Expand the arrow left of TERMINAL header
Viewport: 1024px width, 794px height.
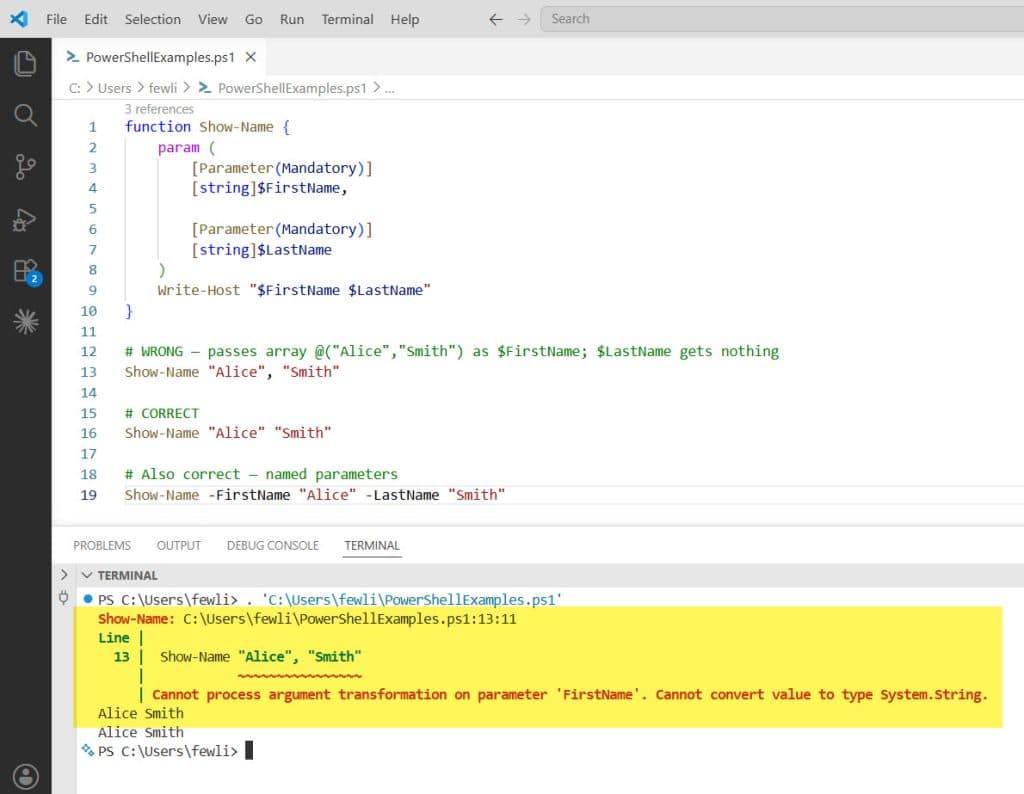tap(64, 575)
